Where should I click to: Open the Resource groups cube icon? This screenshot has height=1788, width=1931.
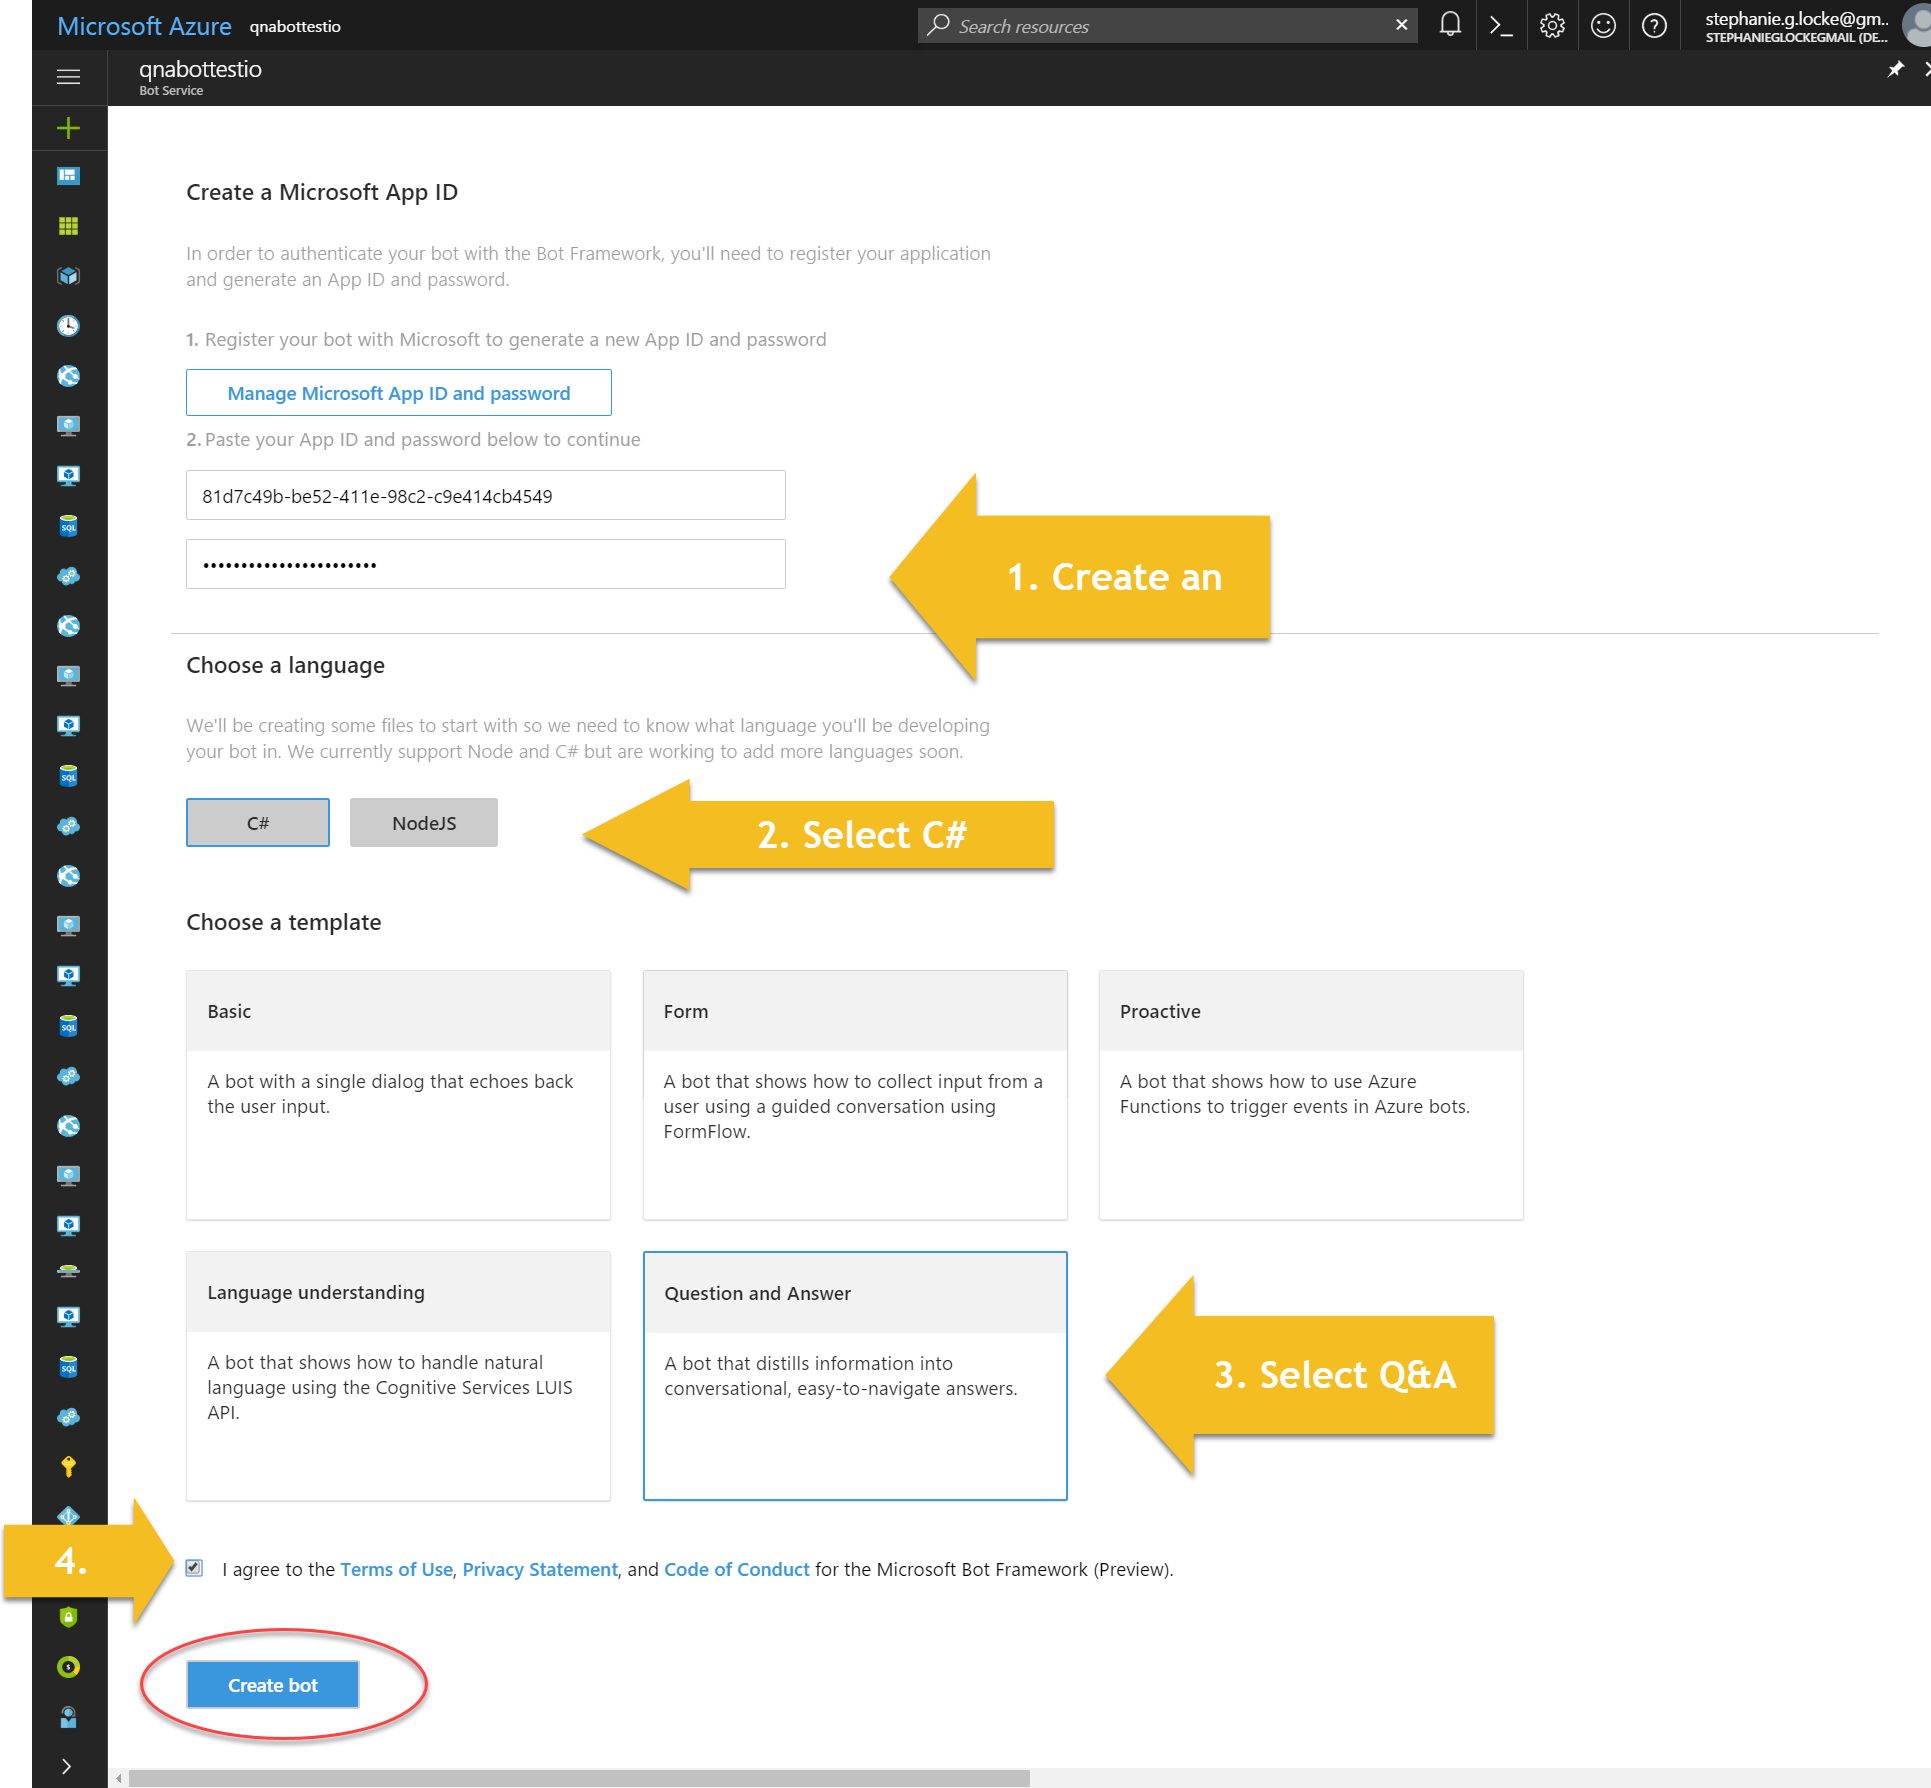pyautogui.click(x=68, y=276)
